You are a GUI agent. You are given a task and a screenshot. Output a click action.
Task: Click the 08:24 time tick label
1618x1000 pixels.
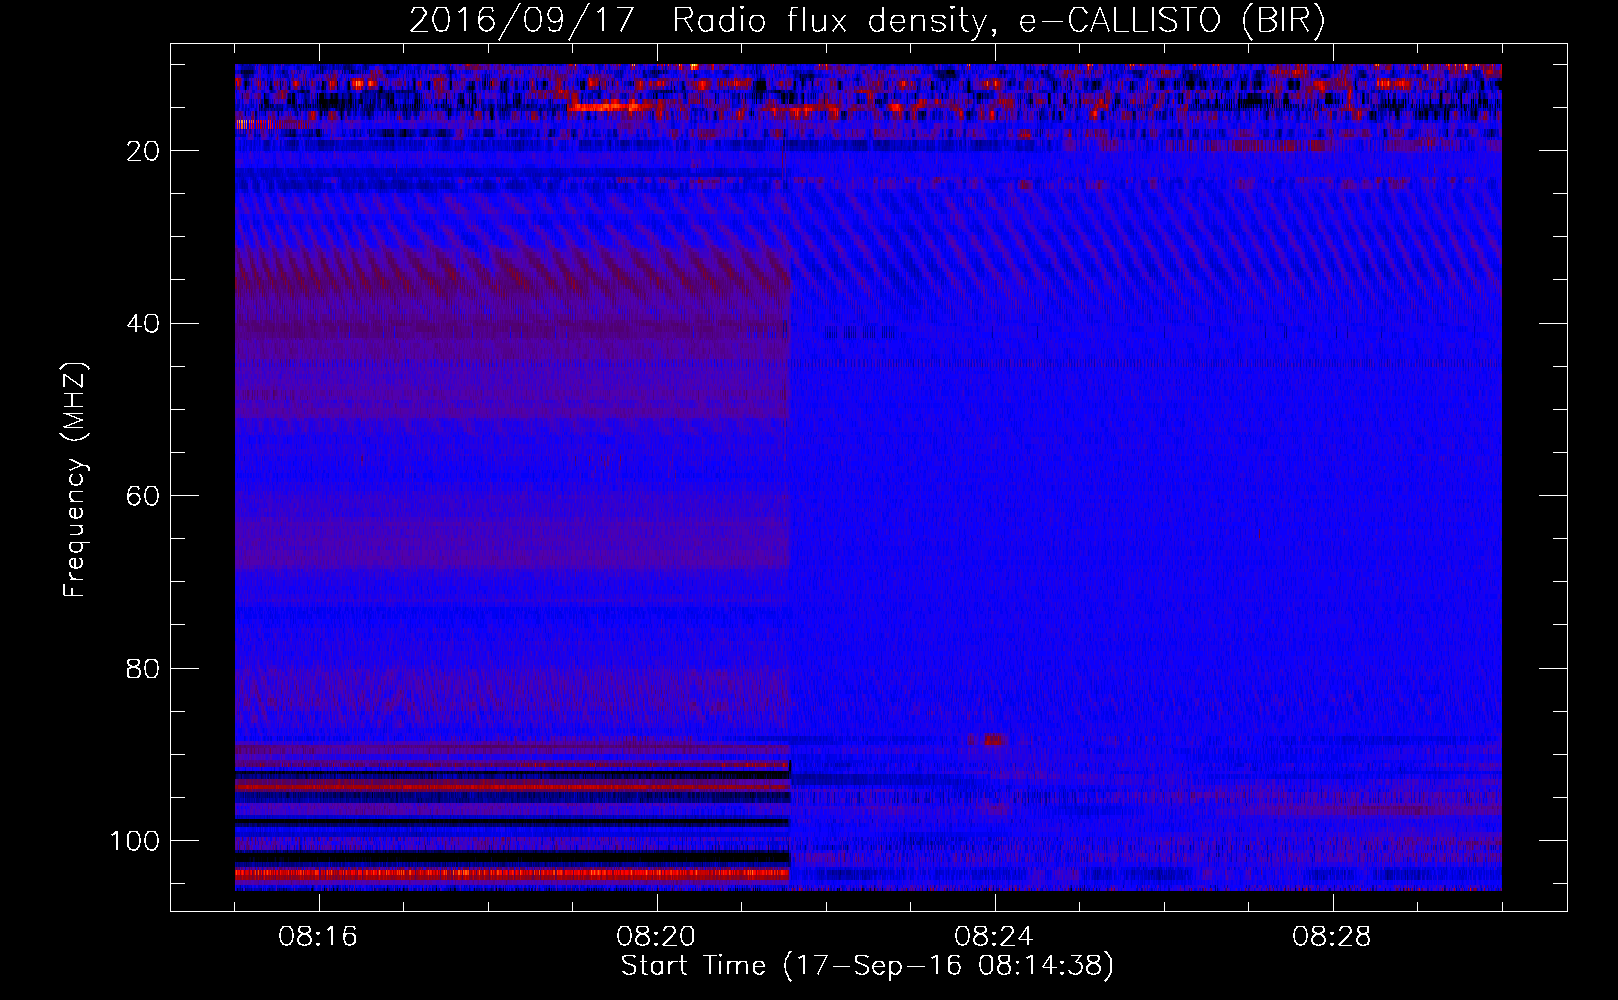coord(994,937)
